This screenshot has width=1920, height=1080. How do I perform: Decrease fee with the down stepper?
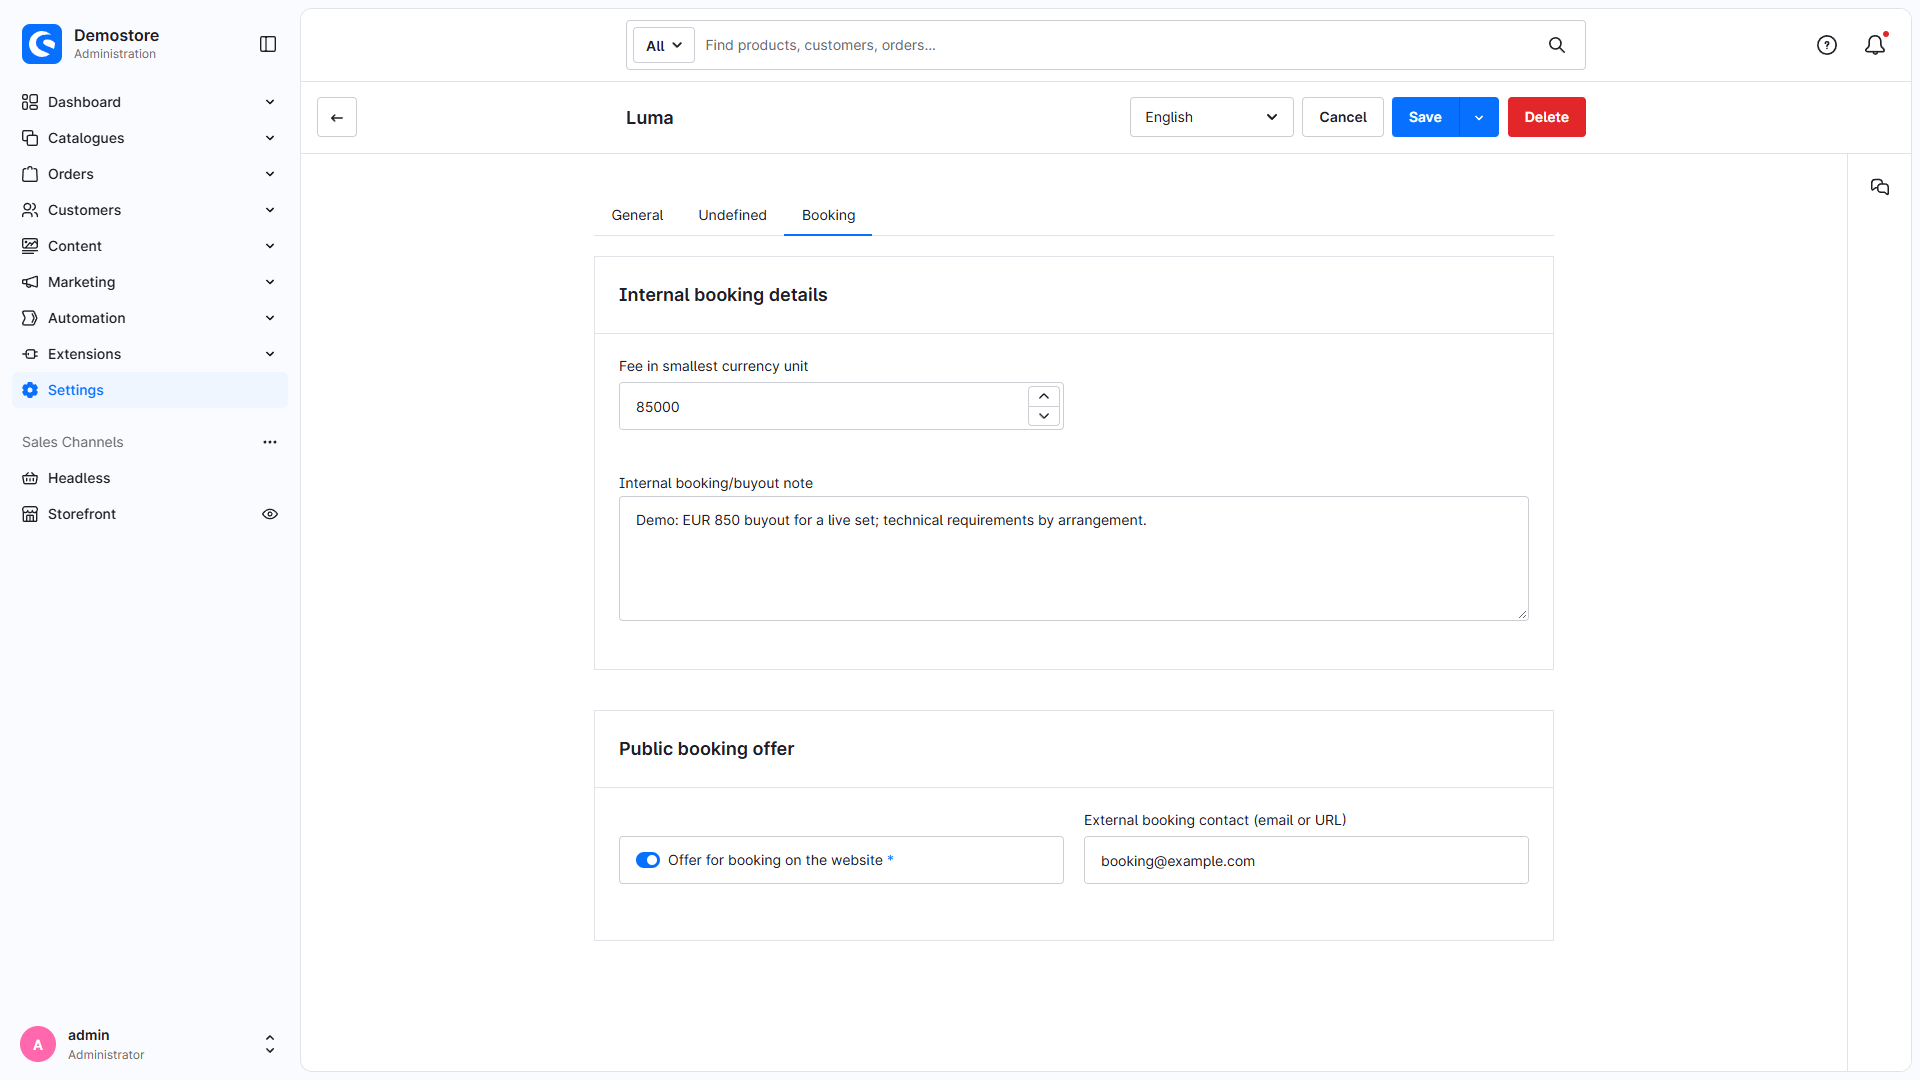(1044, 416)
